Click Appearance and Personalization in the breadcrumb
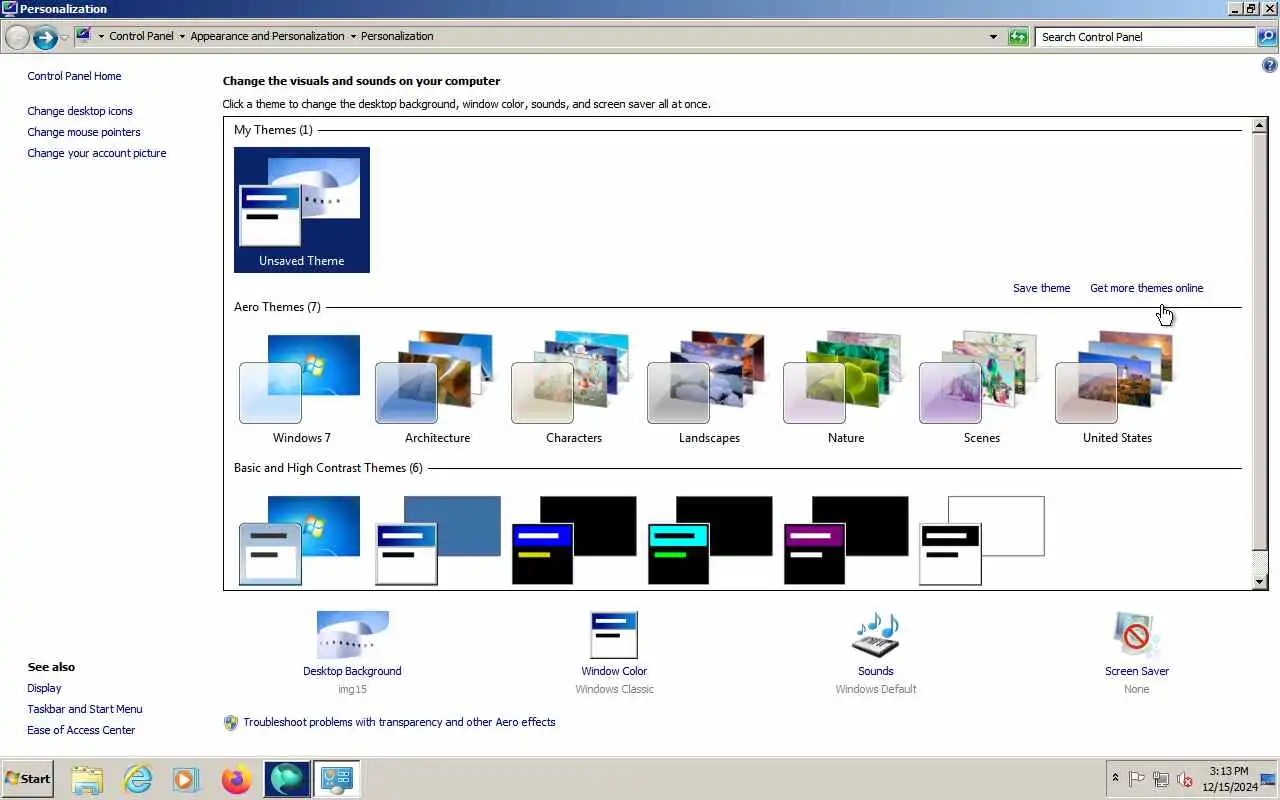Image resolution: width=1280 pixels, height=800 pixels. 267,36
